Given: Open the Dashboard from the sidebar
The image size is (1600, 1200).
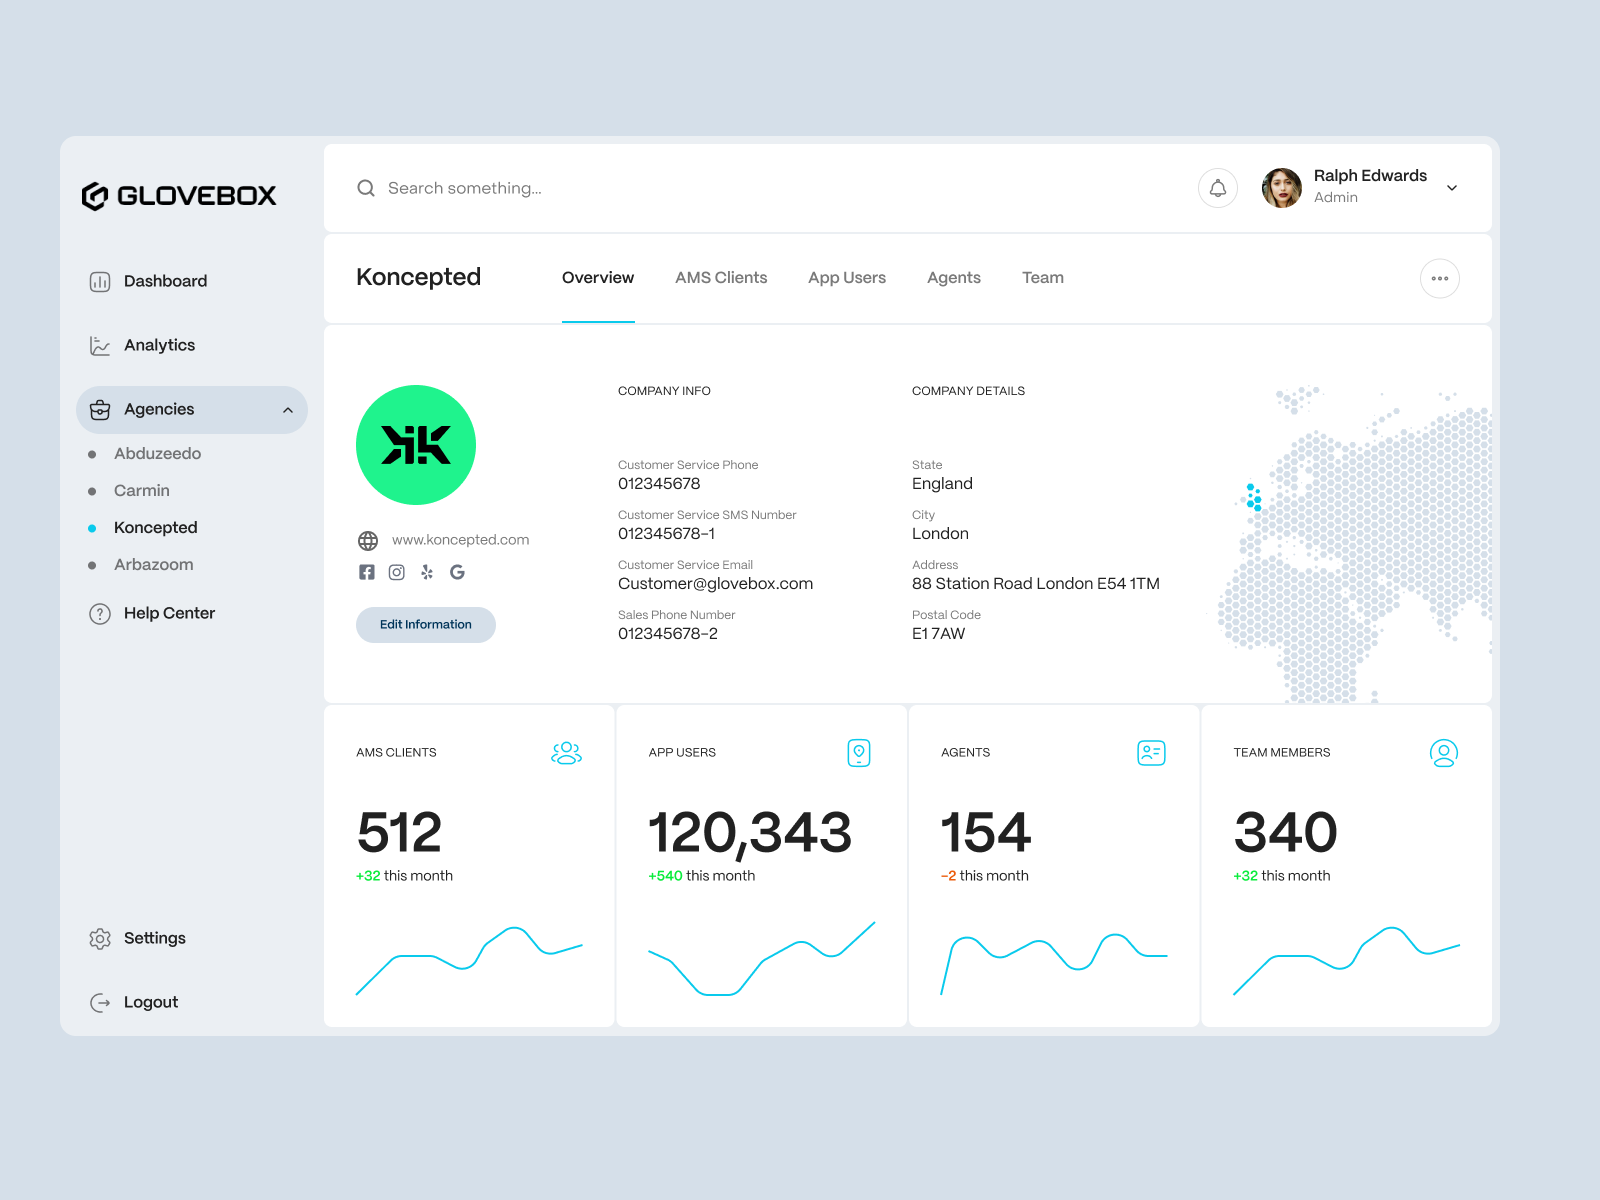Looking at the screenshot, I should pos(165,281).
